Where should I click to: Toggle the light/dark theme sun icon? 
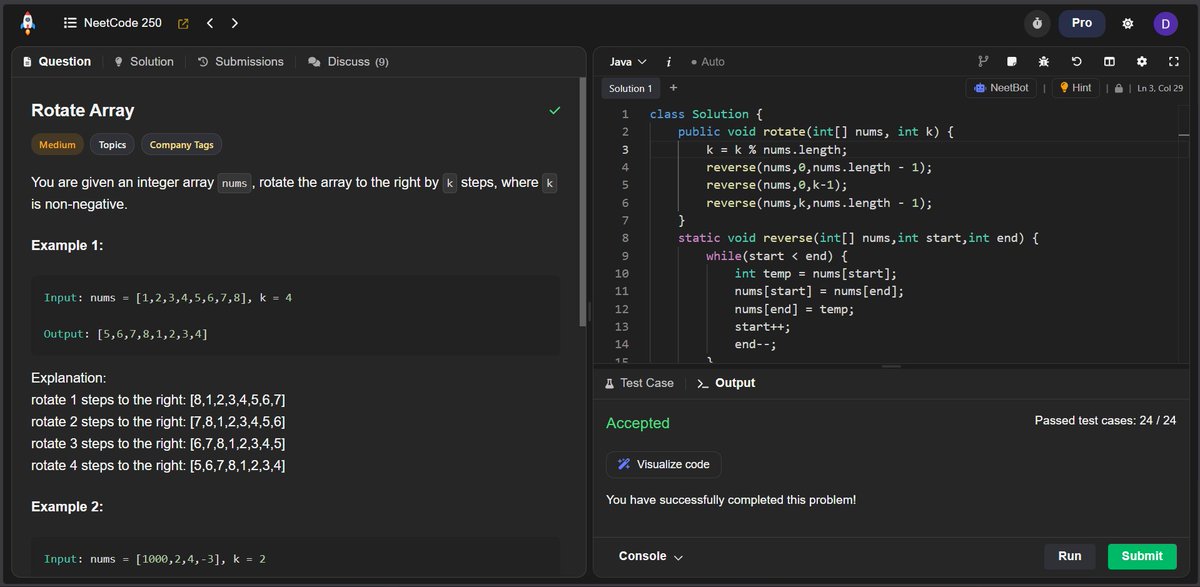pos(1128,23)
